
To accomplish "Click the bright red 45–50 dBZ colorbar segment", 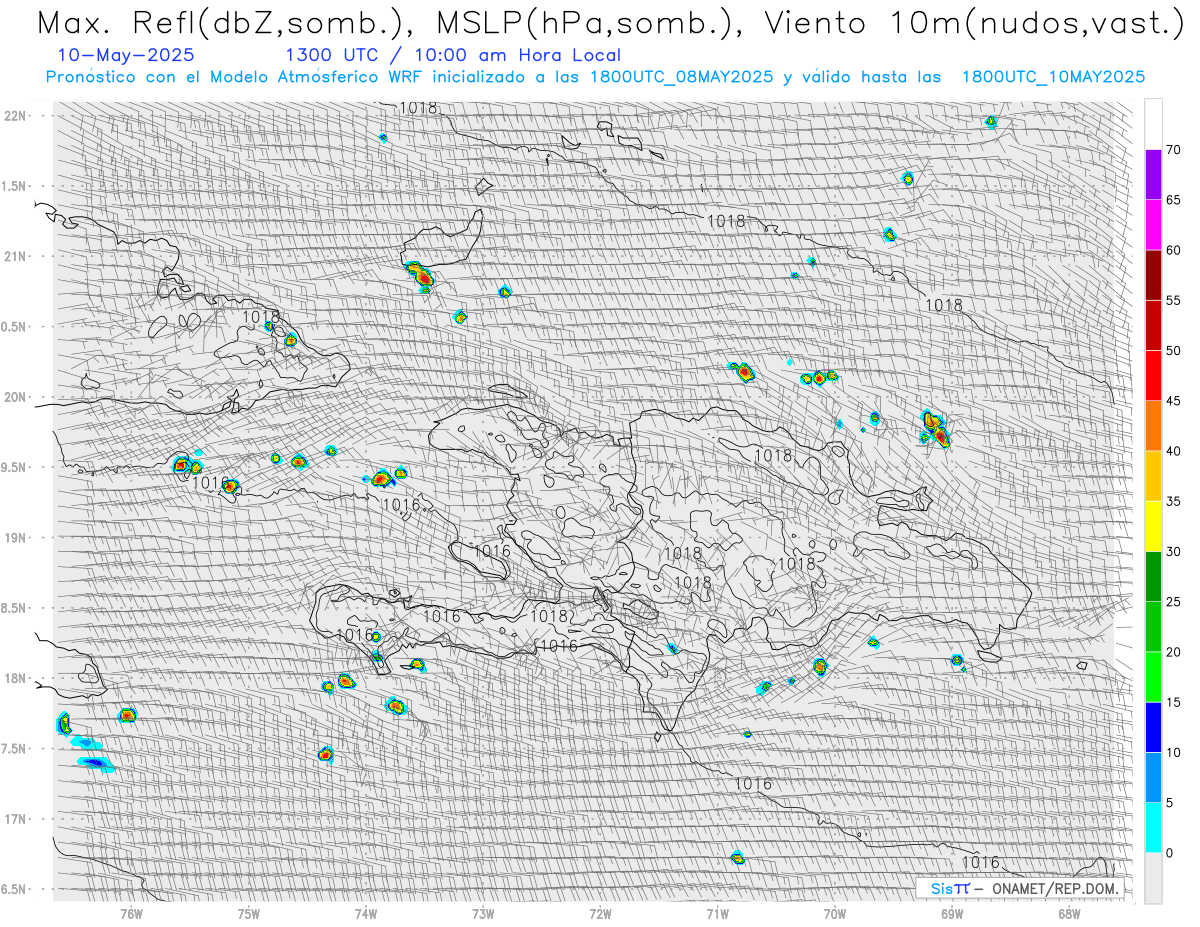I will pos(1153,376).
